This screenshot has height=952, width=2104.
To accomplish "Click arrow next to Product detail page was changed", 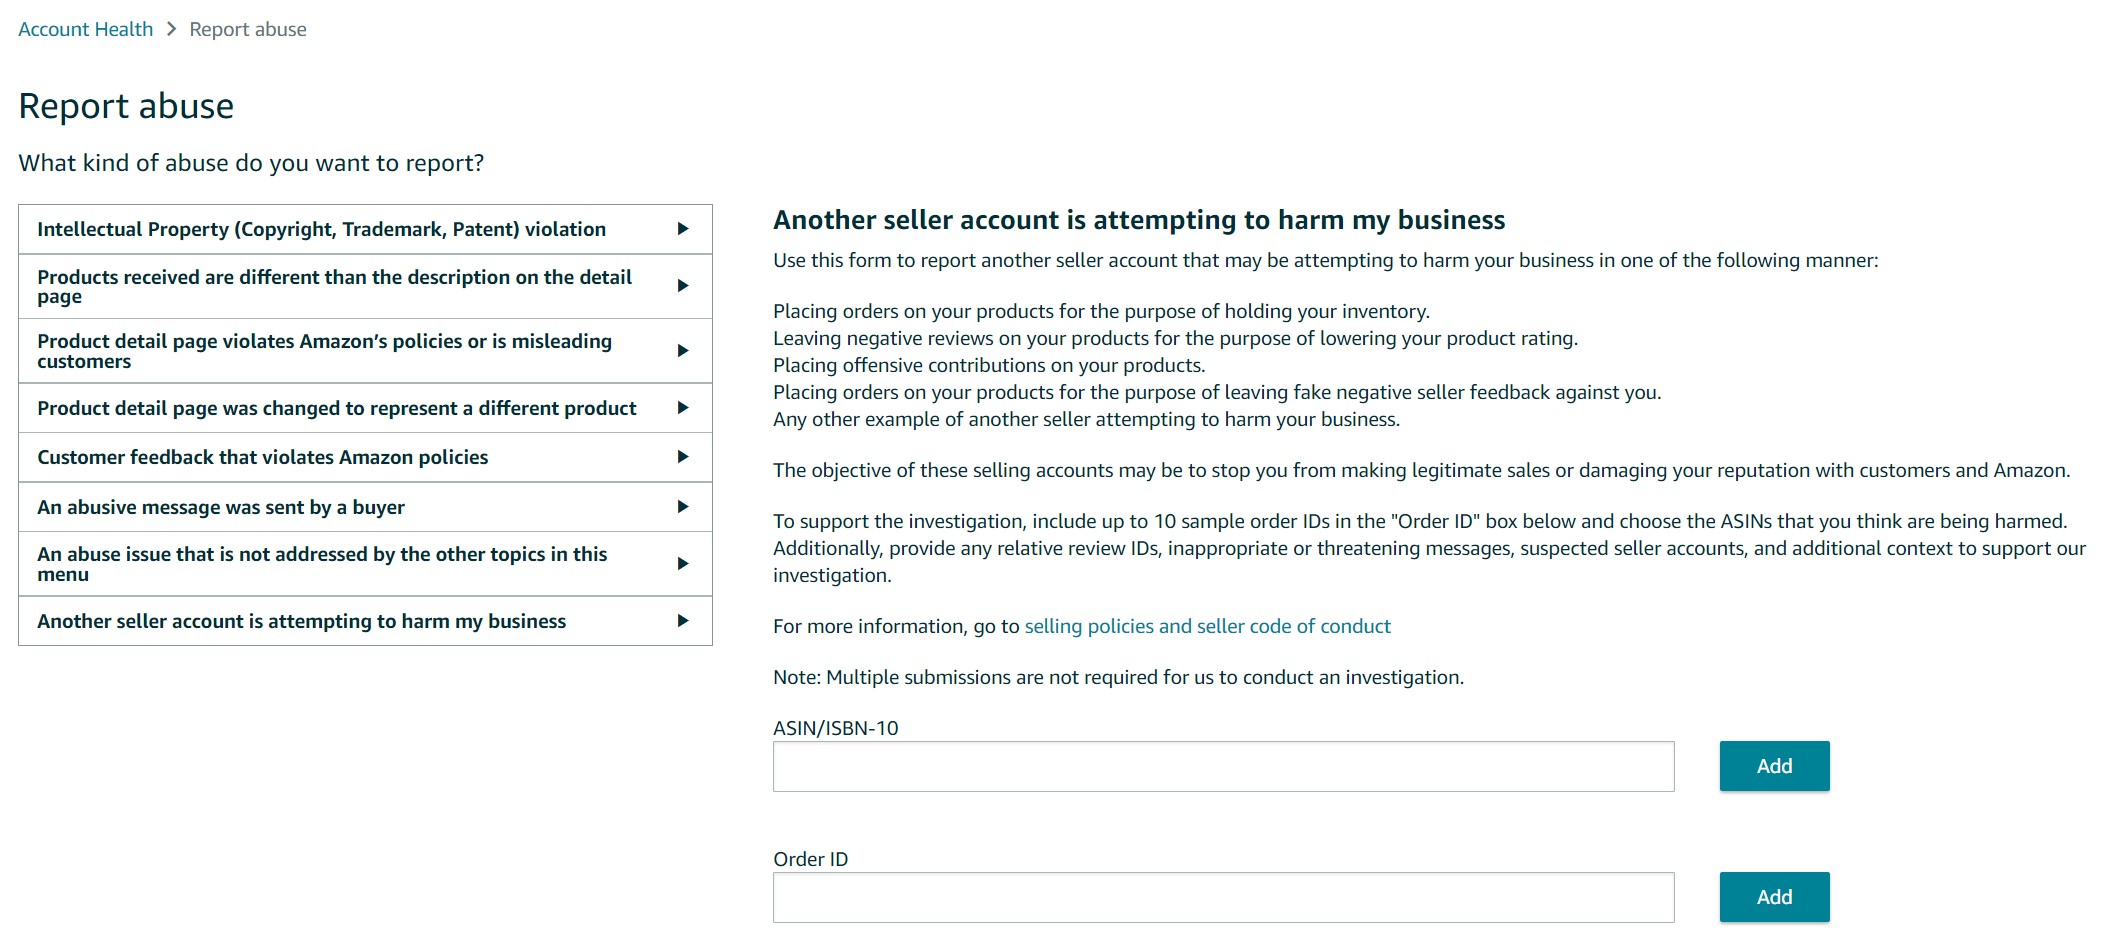I will point(683,408).
